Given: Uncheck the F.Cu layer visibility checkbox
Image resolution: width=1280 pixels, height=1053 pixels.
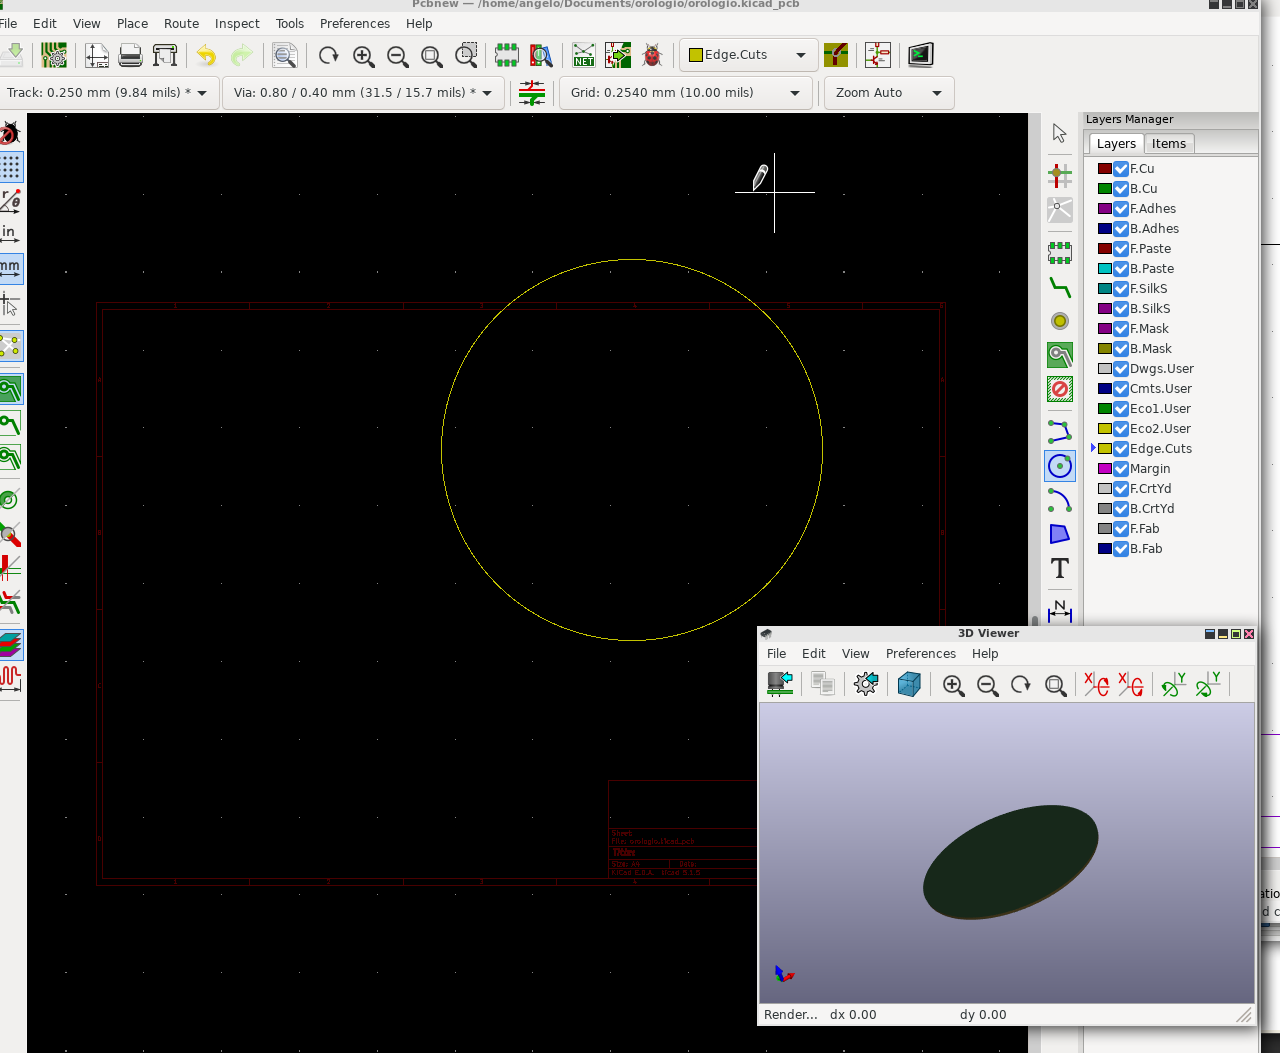Looking at the screenshot, I should coord(1121,169).
